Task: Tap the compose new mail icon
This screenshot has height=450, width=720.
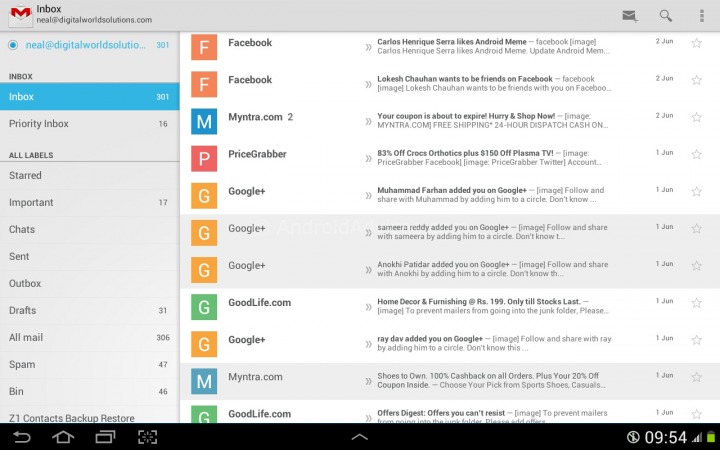Action: (x=630, y=16)
